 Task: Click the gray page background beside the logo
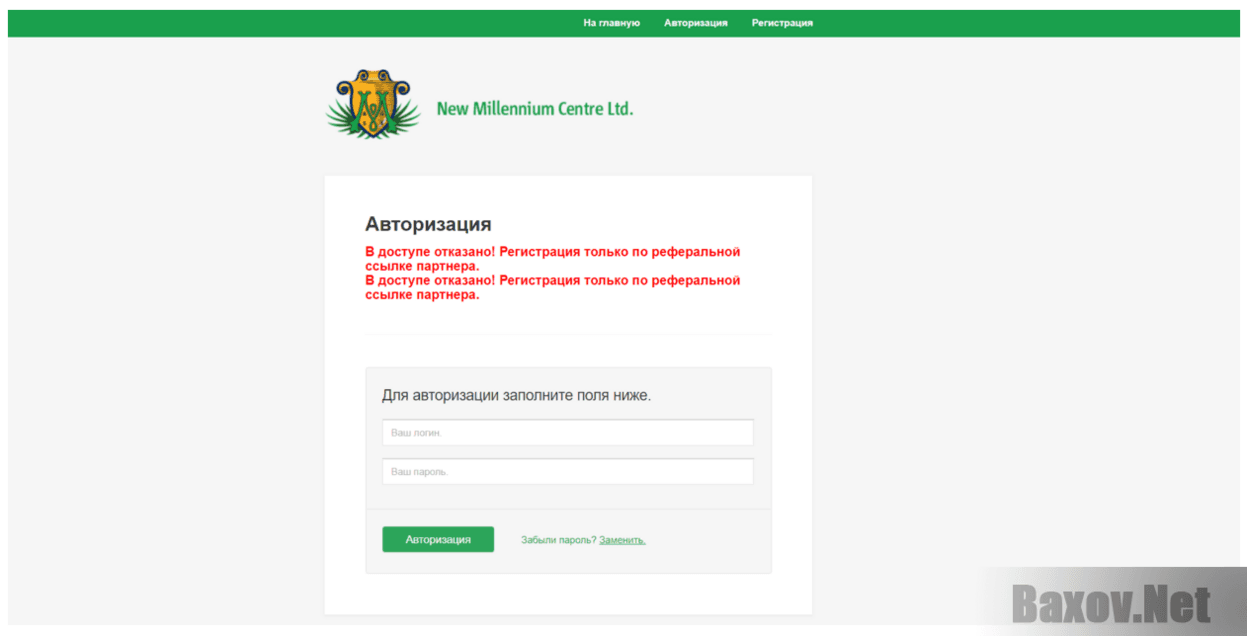(900, 105)
